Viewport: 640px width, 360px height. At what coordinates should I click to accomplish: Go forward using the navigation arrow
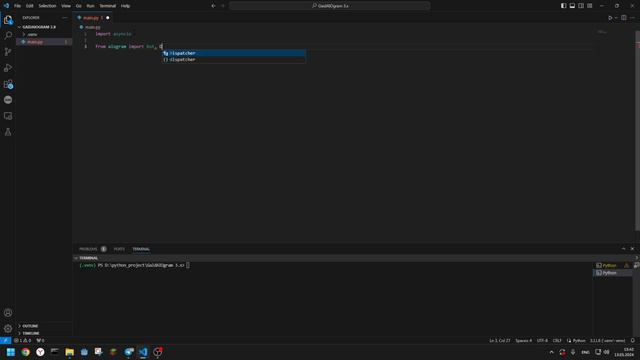[223, 6]
